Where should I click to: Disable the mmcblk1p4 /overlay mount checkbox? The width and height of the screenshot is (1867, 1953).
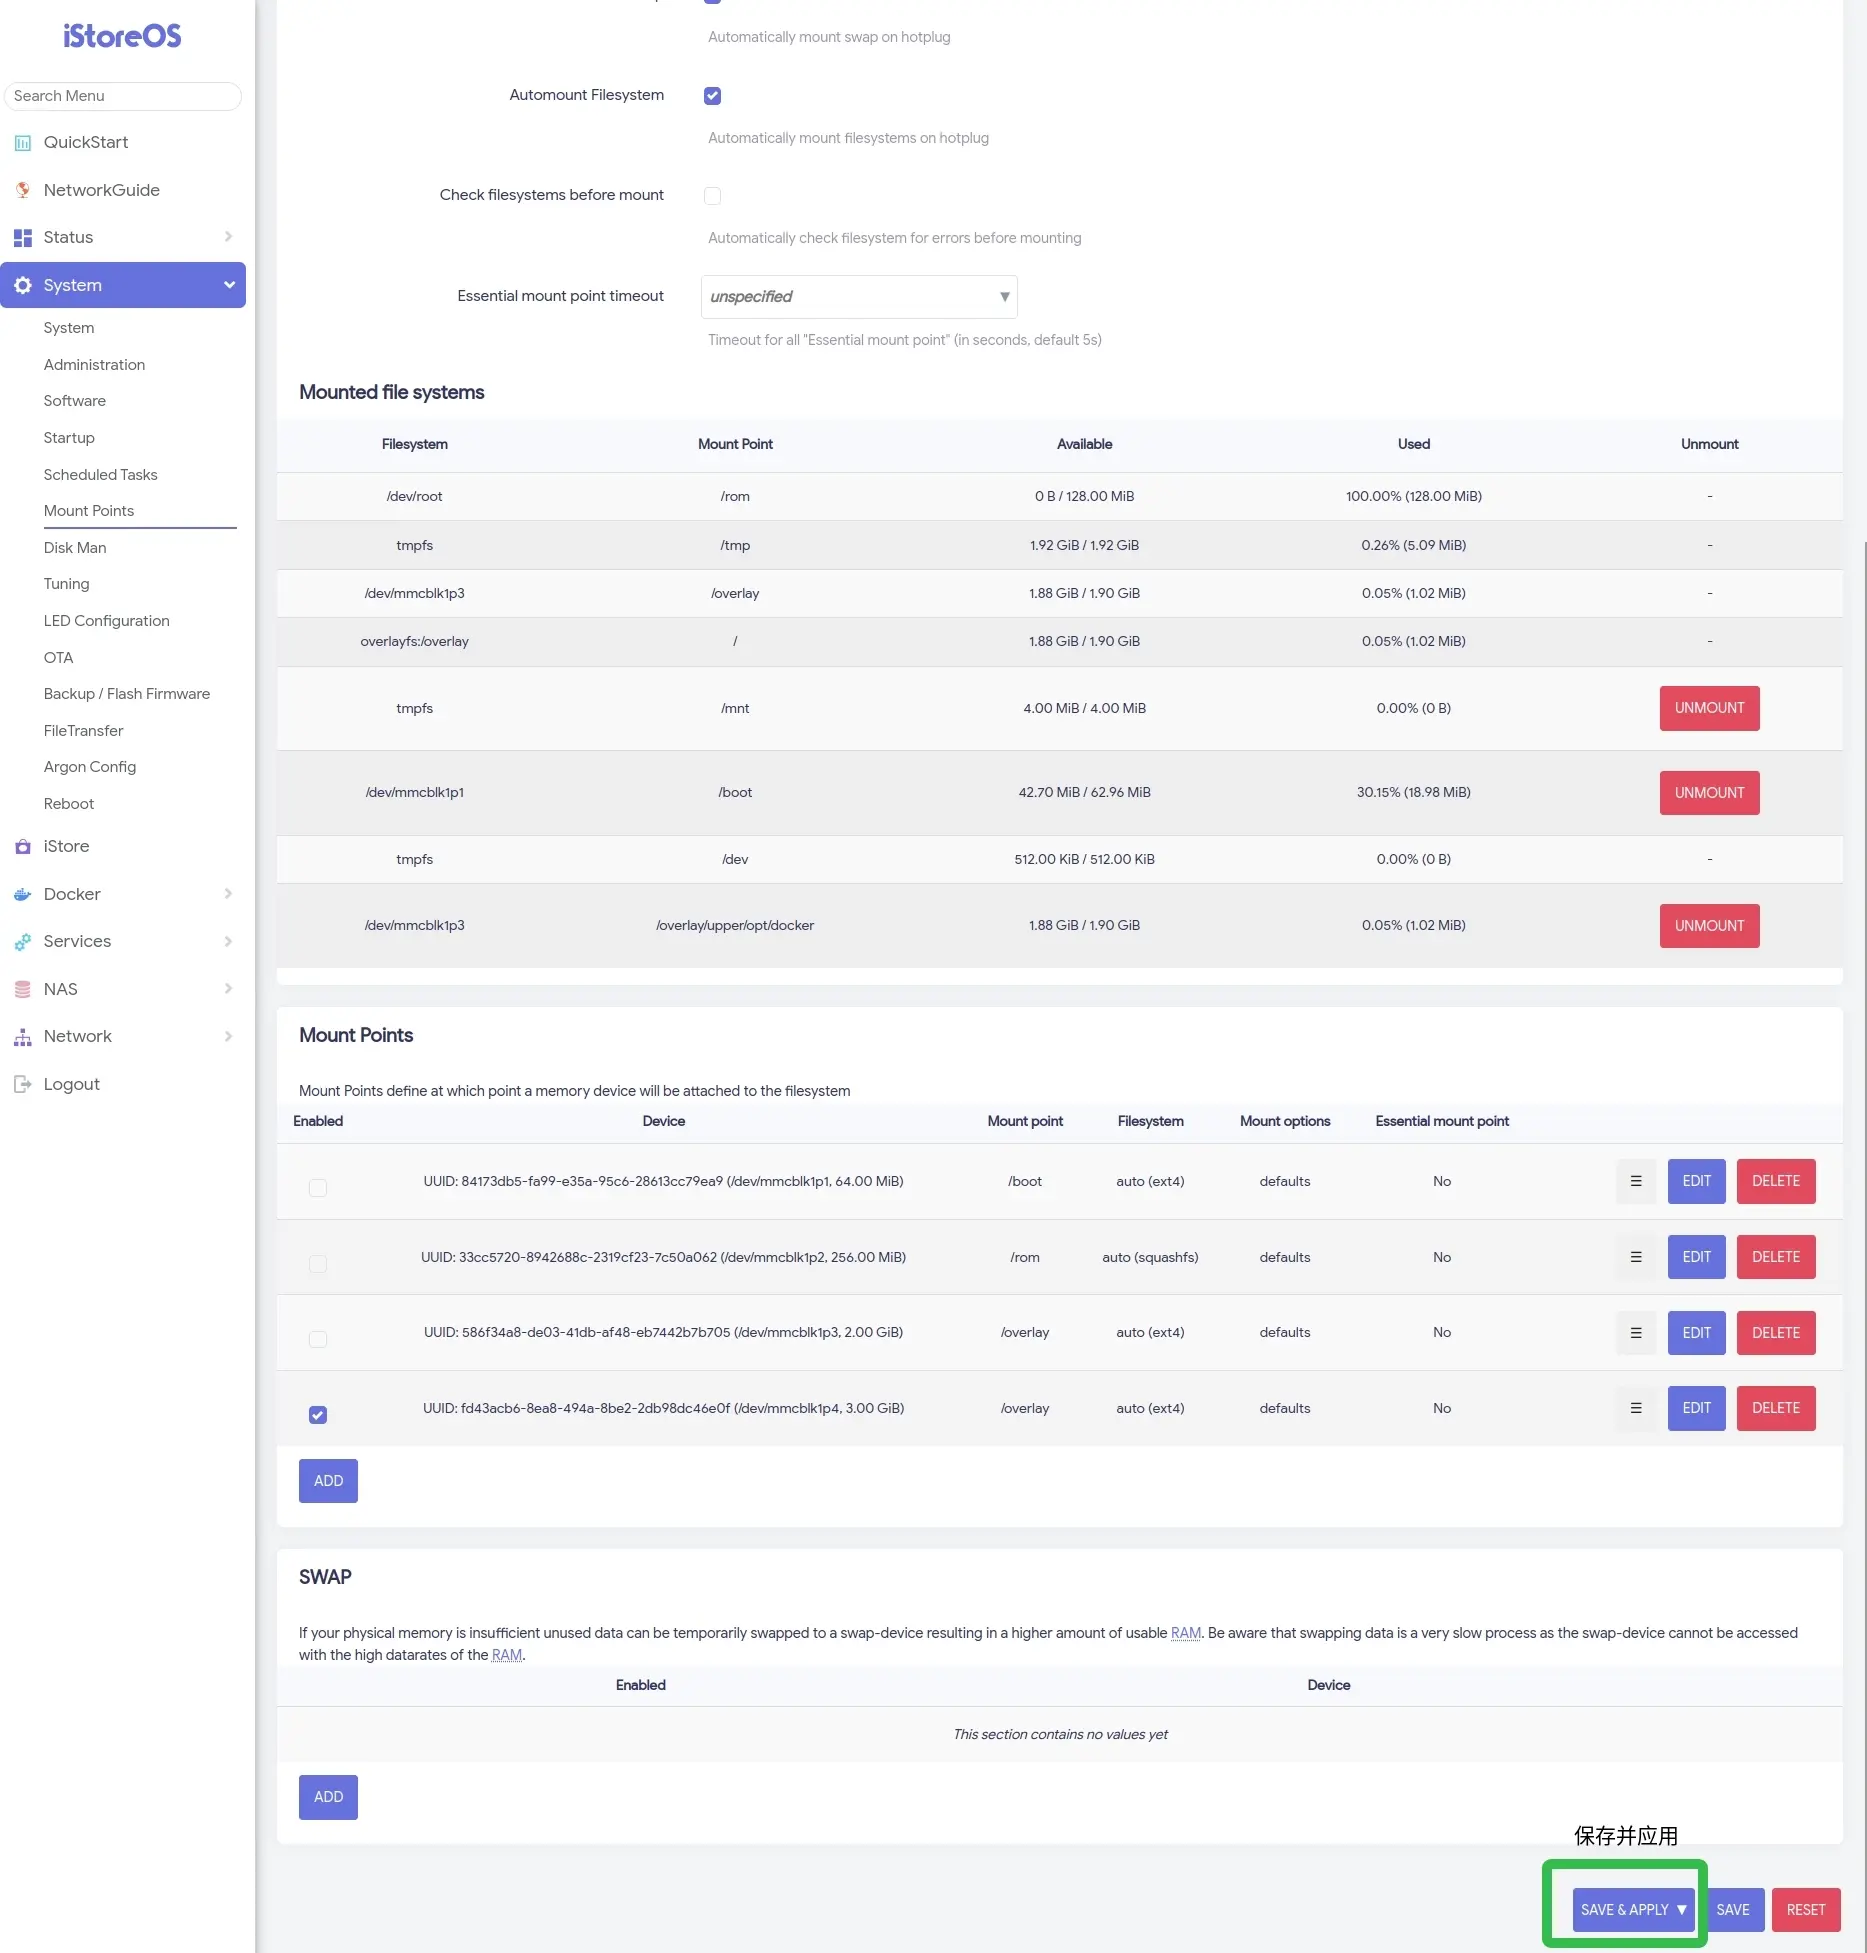318,1415
